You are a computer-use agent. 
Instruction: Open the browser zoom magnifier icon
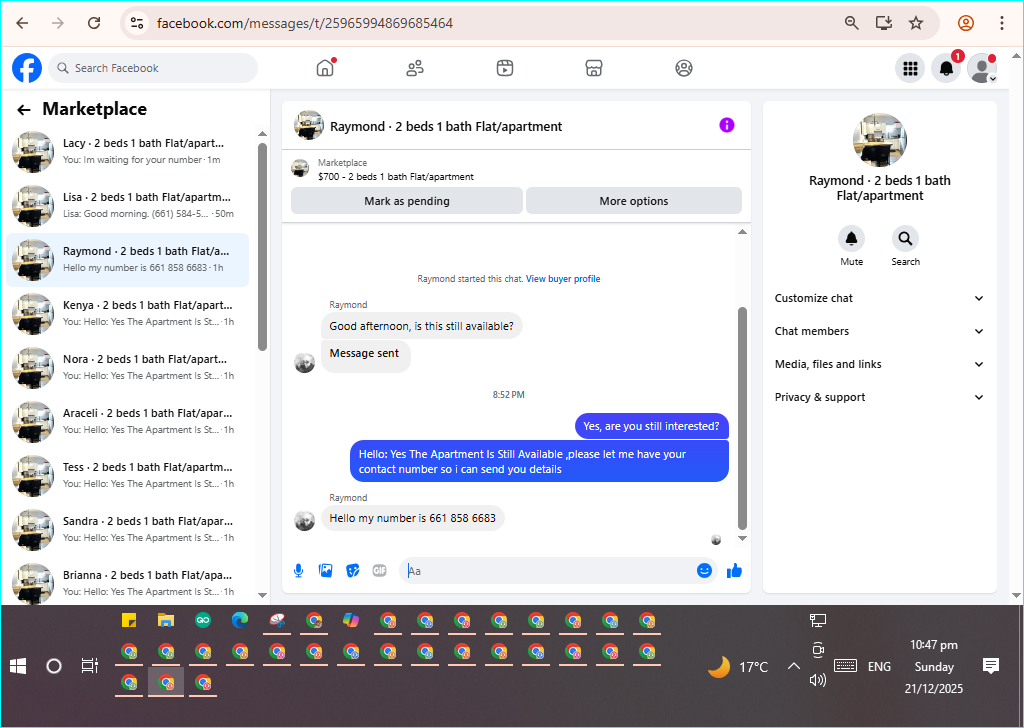coord(851,23)
